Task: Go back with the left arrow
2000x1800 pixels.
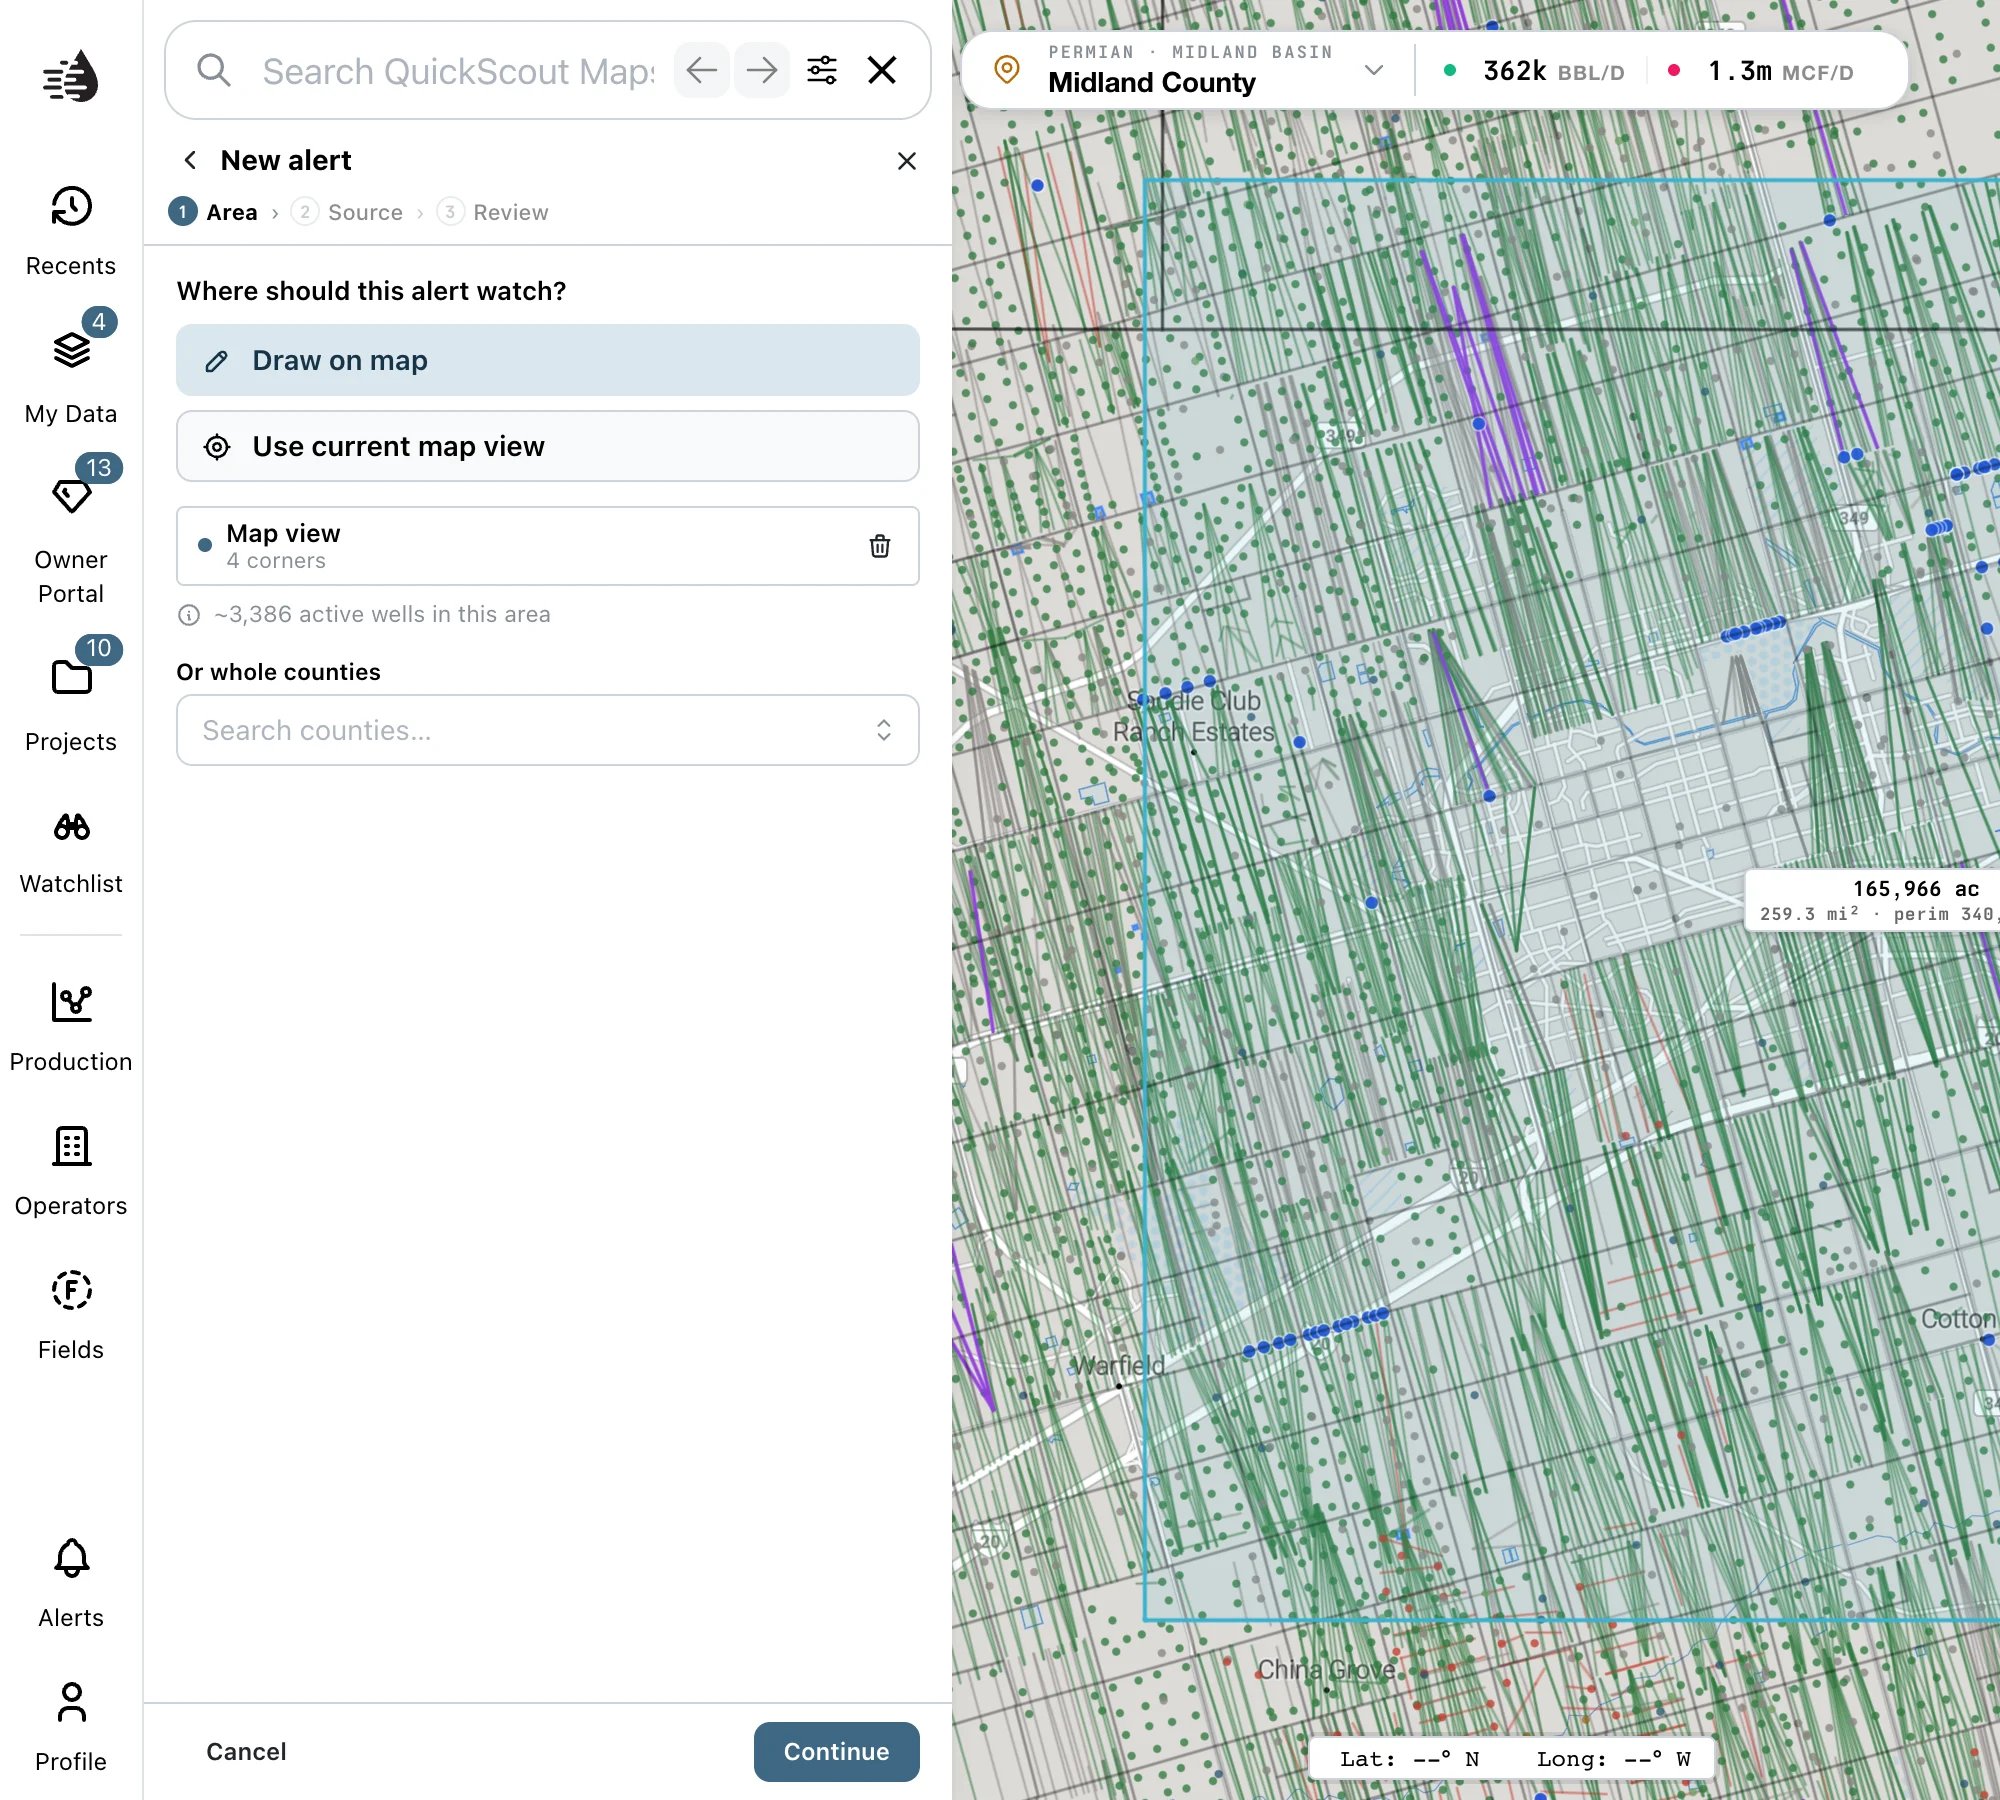Action: [701, 70]
